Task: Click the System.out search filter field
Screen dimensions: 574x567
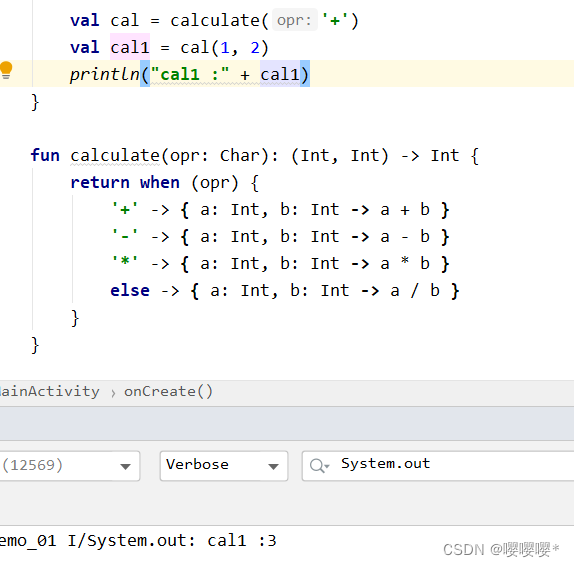Action: click(438, 466)
